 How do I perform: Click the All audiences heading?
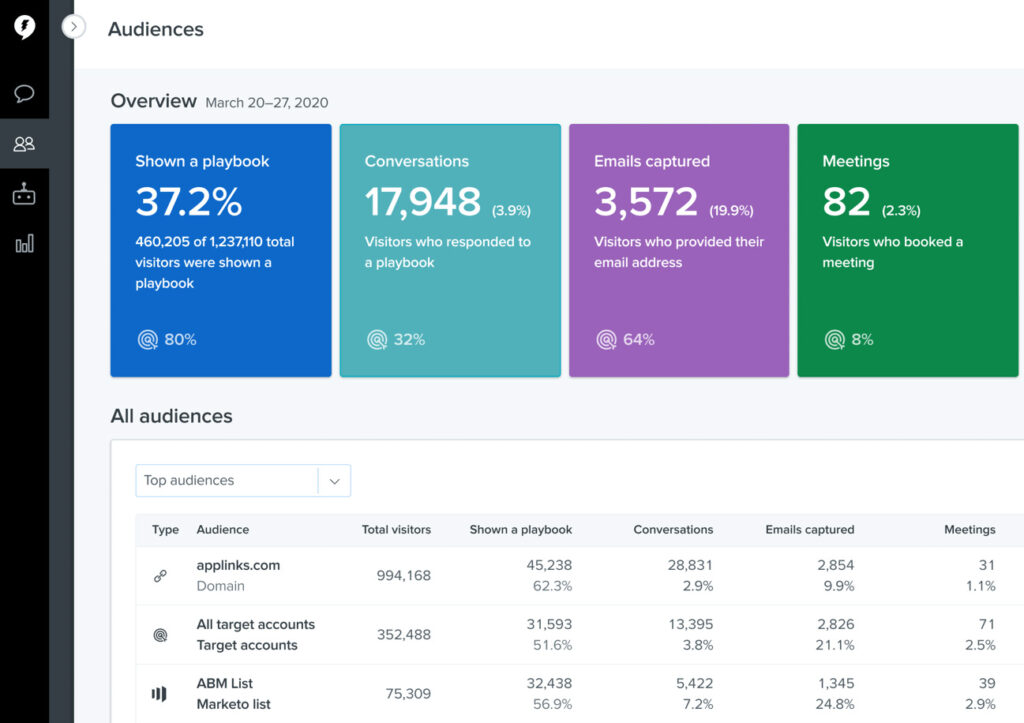click(x=171, y=416)
